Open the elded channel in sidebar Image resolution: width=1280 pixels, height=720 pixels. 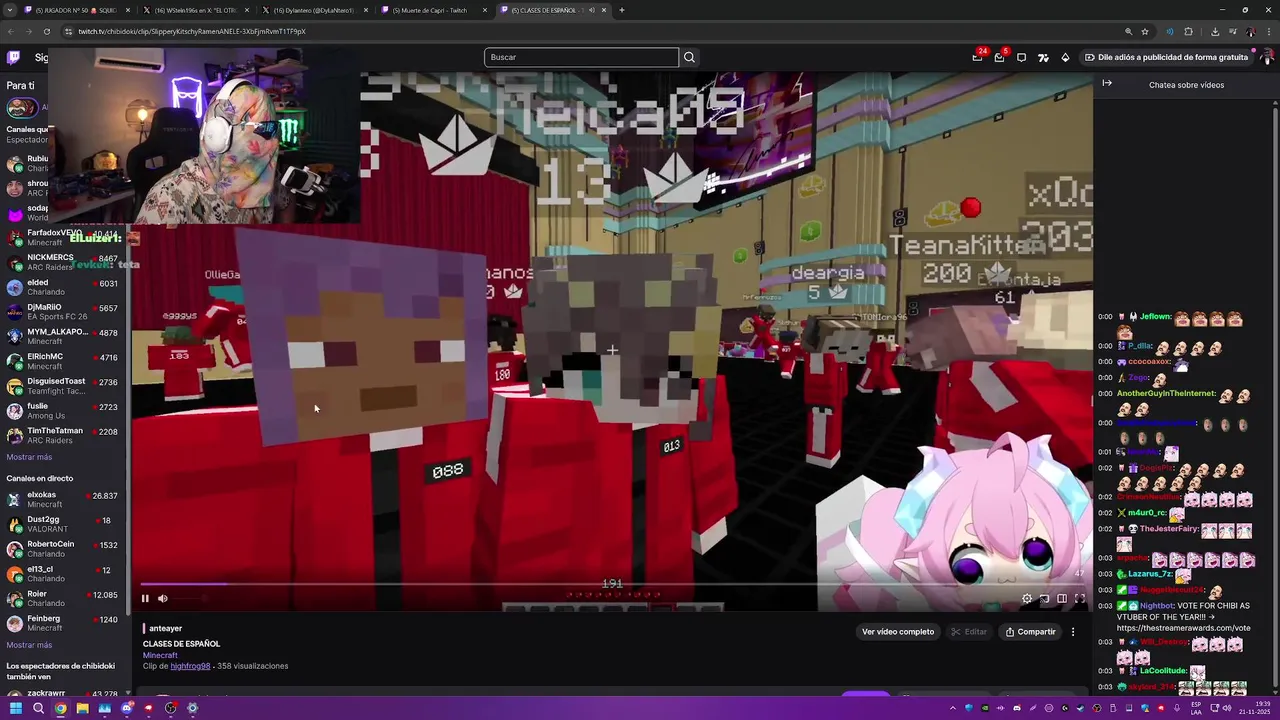63,287
